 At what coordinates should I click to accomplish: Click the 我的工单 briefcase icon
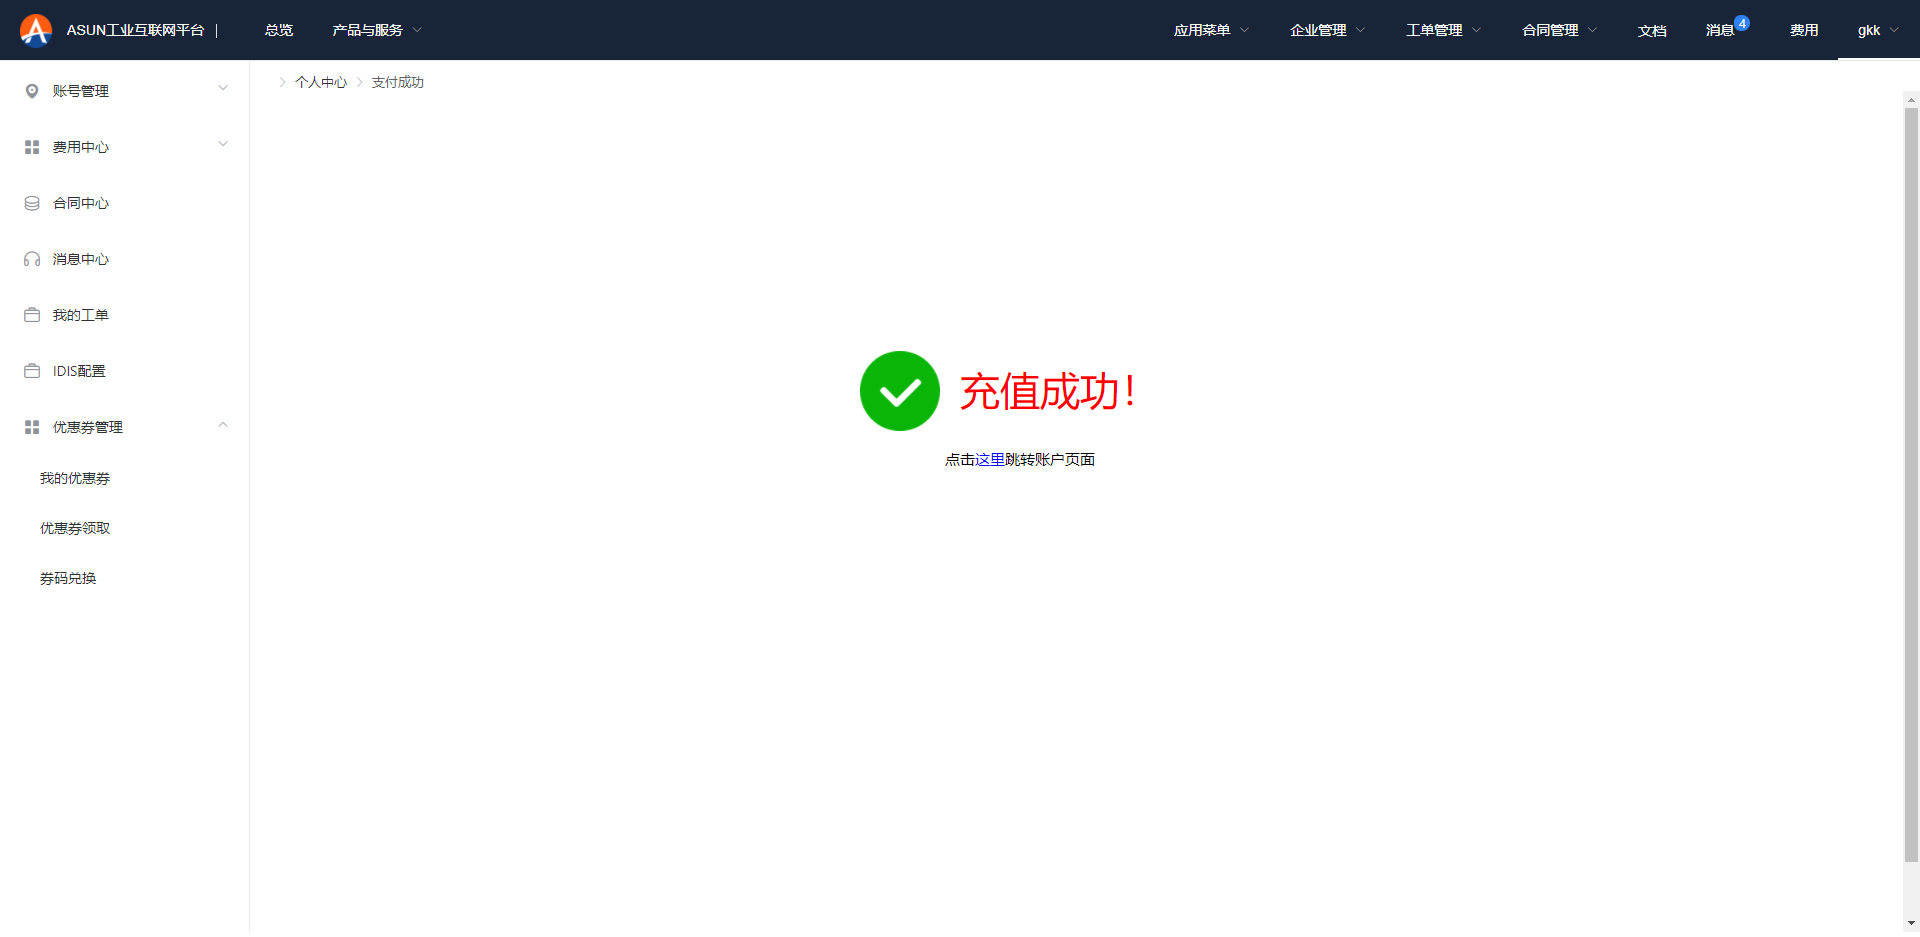(x=32, y=315)
